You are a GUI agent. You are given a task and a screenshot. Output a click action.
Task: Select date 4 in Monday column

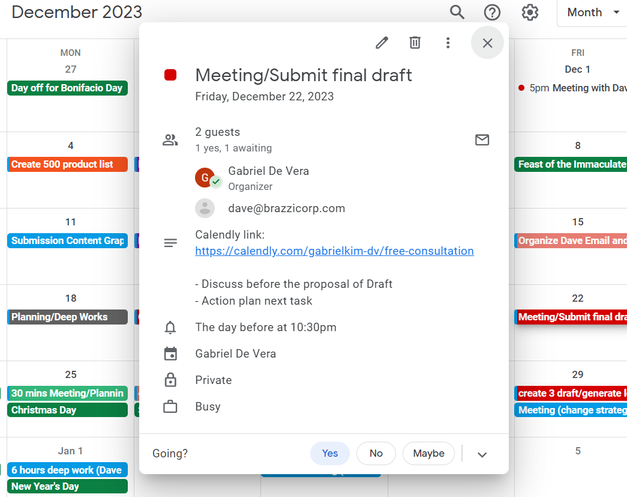coord(71,146)
